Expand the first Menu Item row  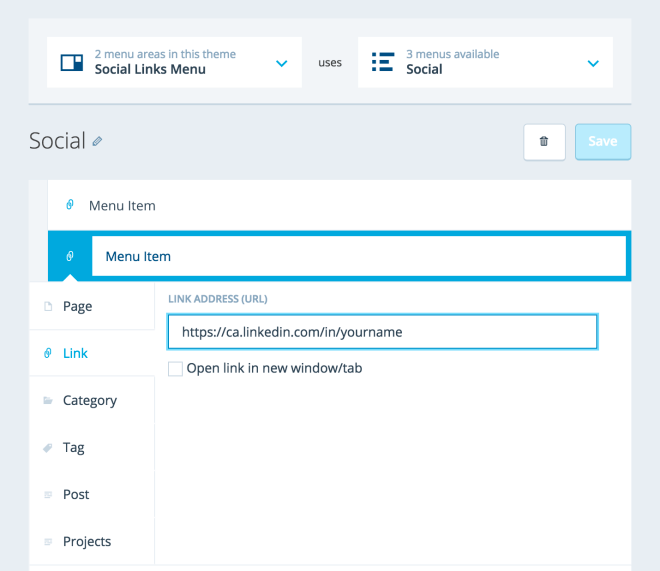click(x=340, y=205)
